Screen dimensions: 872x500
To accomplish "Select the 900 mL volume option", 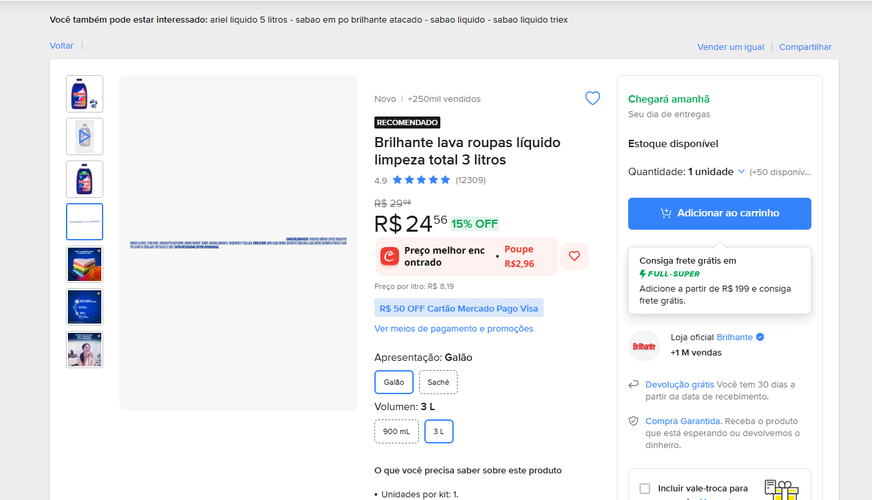I will coord(397,432).
